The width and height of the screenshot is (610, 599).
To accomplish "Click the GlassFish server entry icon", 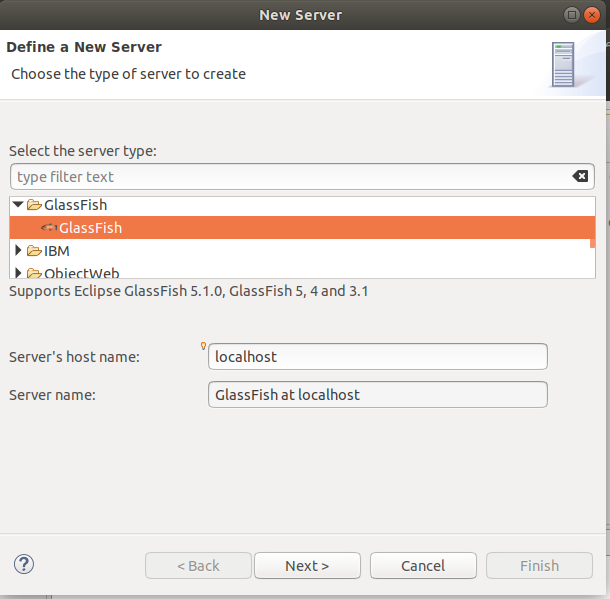I will (x=49, y=228).
